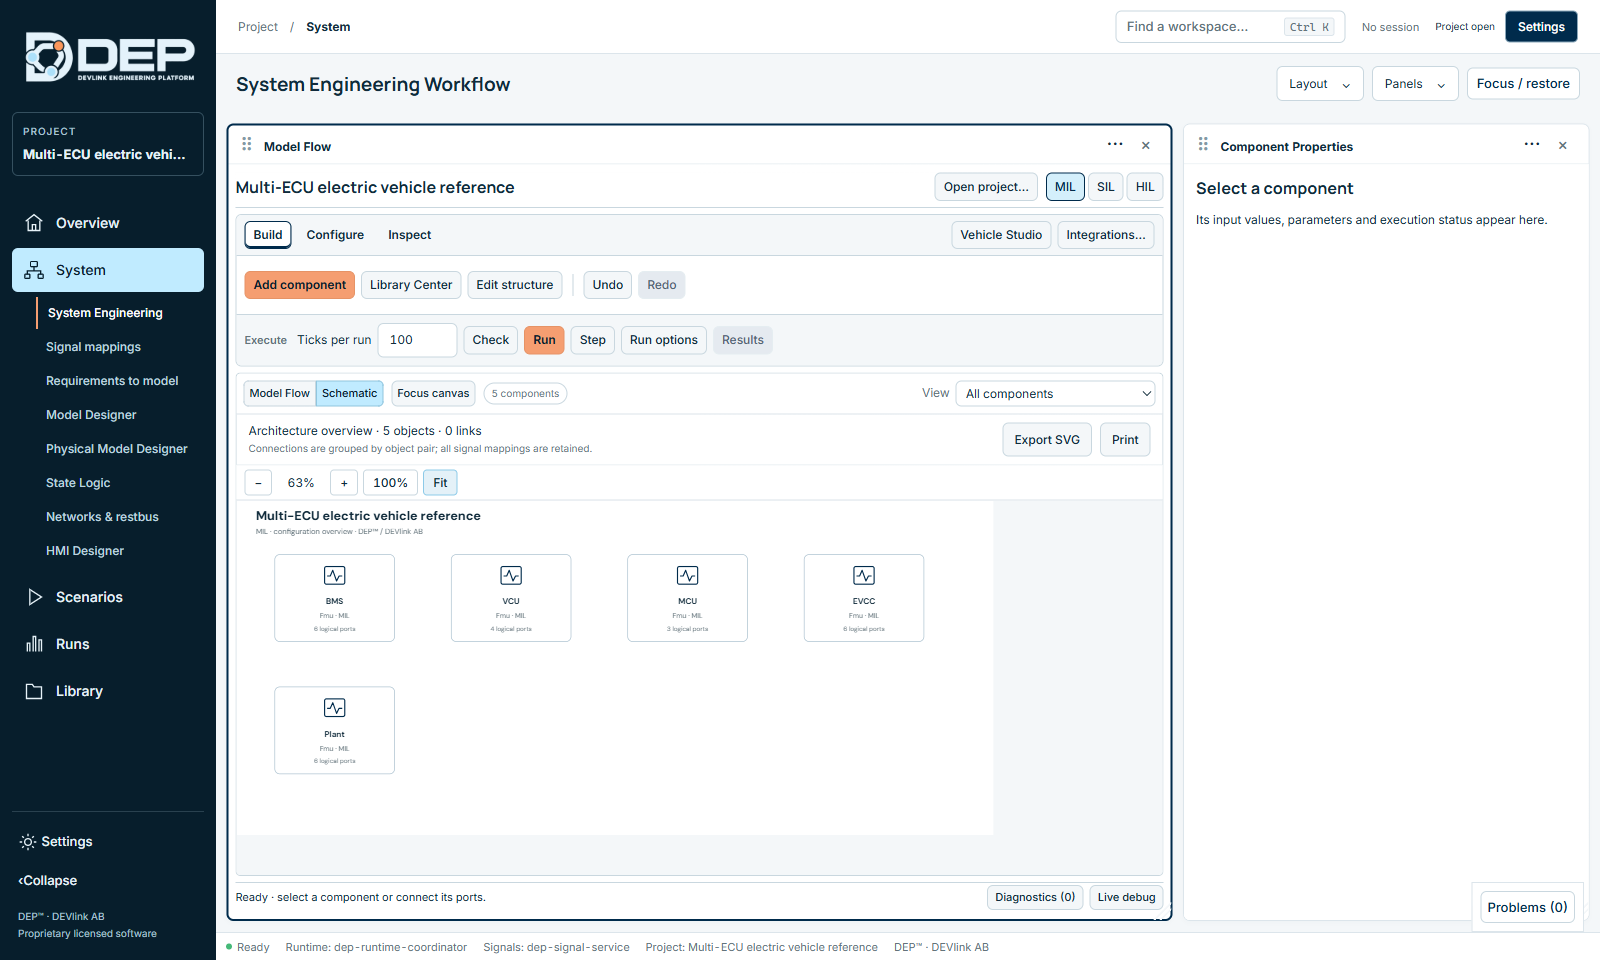This screenshot has width=1600, height=960.
Task: Open Scenarios play icon item
Action: [35, 597]
